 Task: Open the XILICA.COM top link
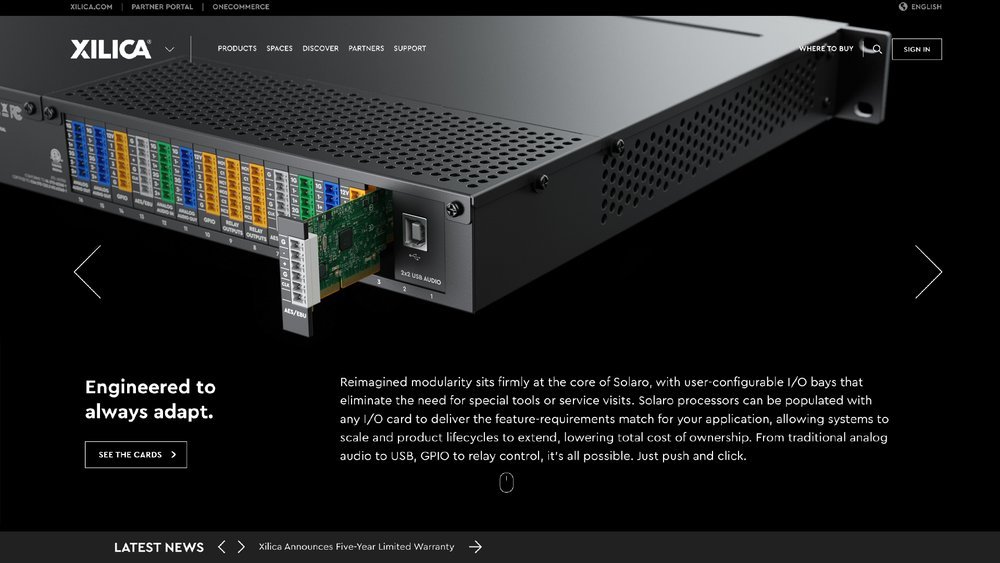(x=91, y=7)
